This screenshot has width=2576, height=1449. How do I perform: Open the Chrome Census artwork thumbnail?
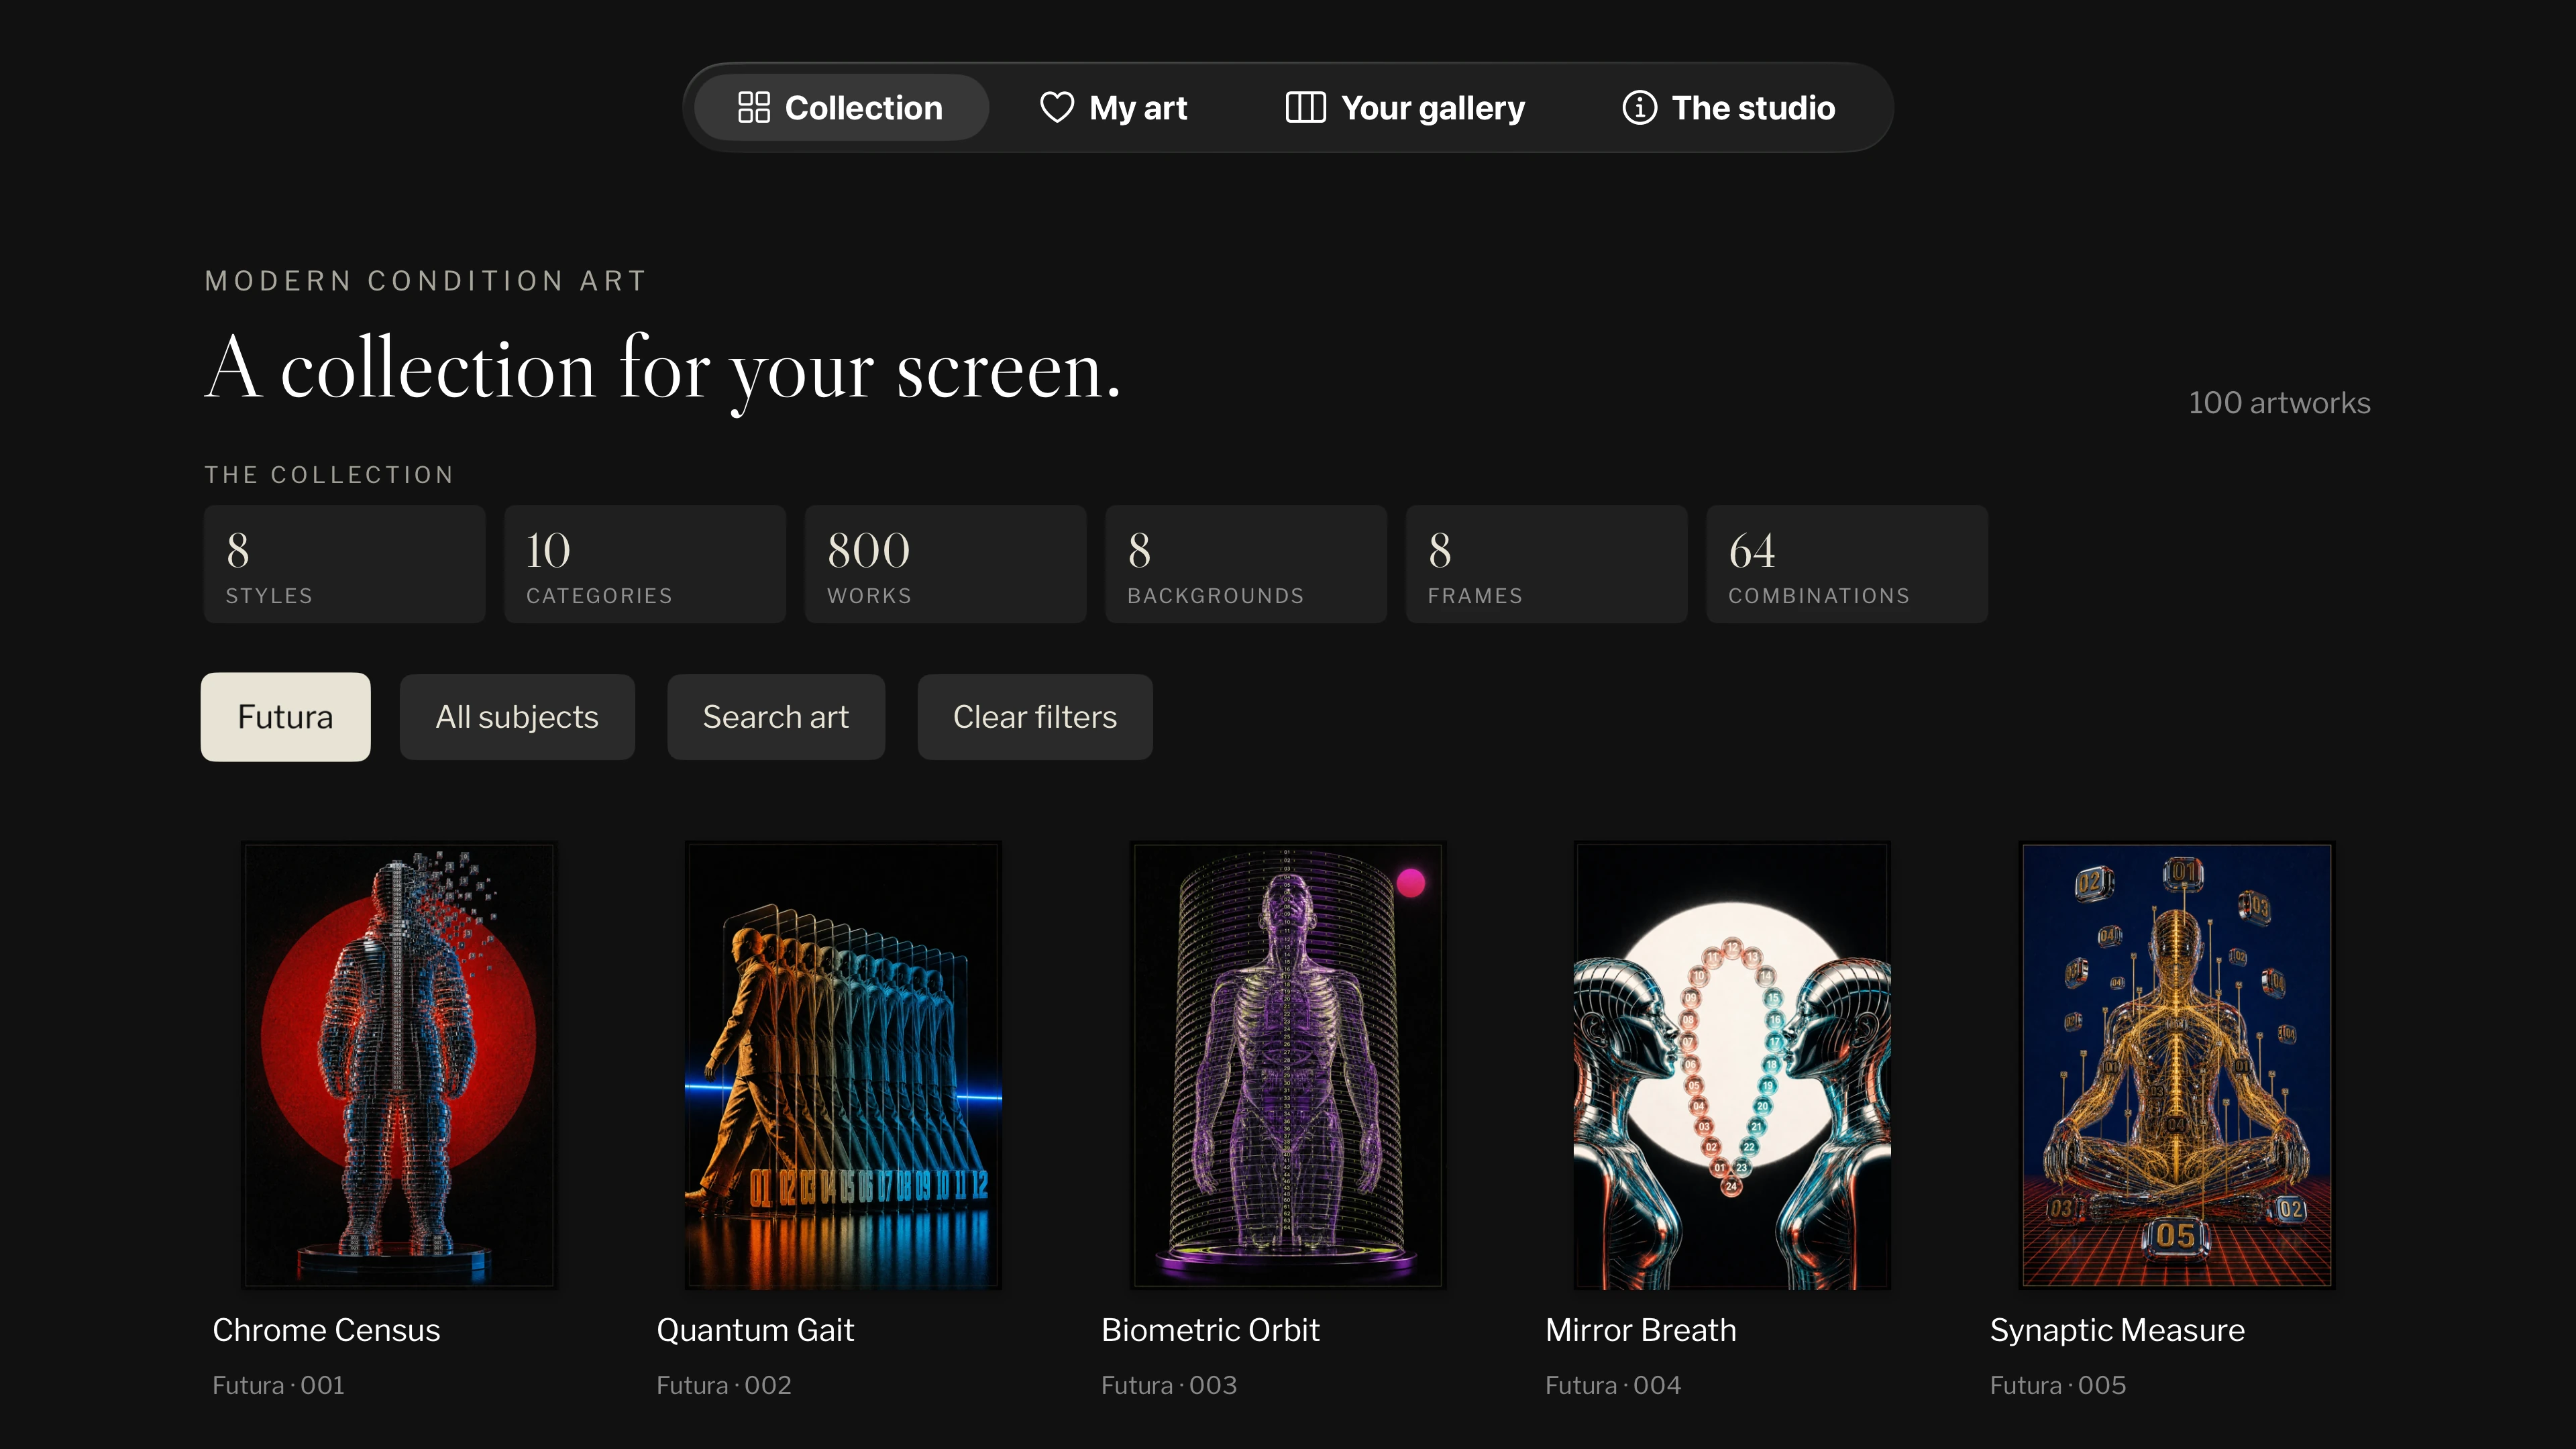399,1065
